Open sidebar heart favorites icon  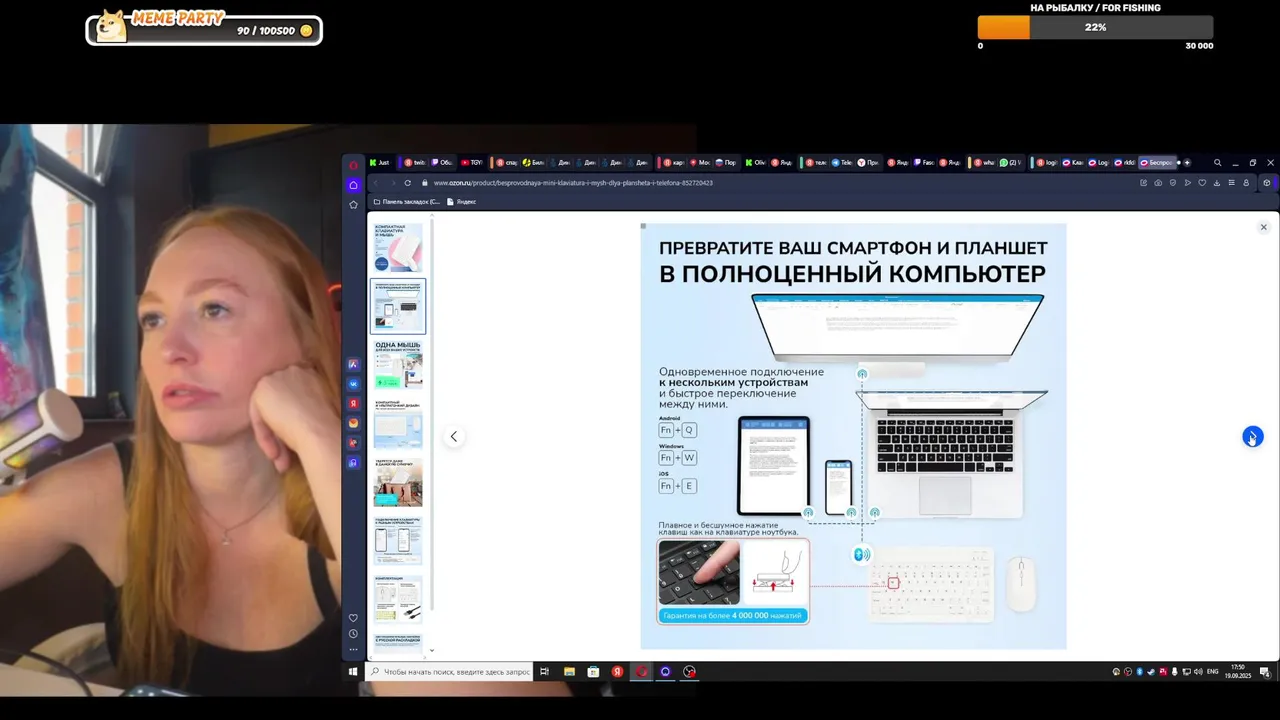click(353, 618)
